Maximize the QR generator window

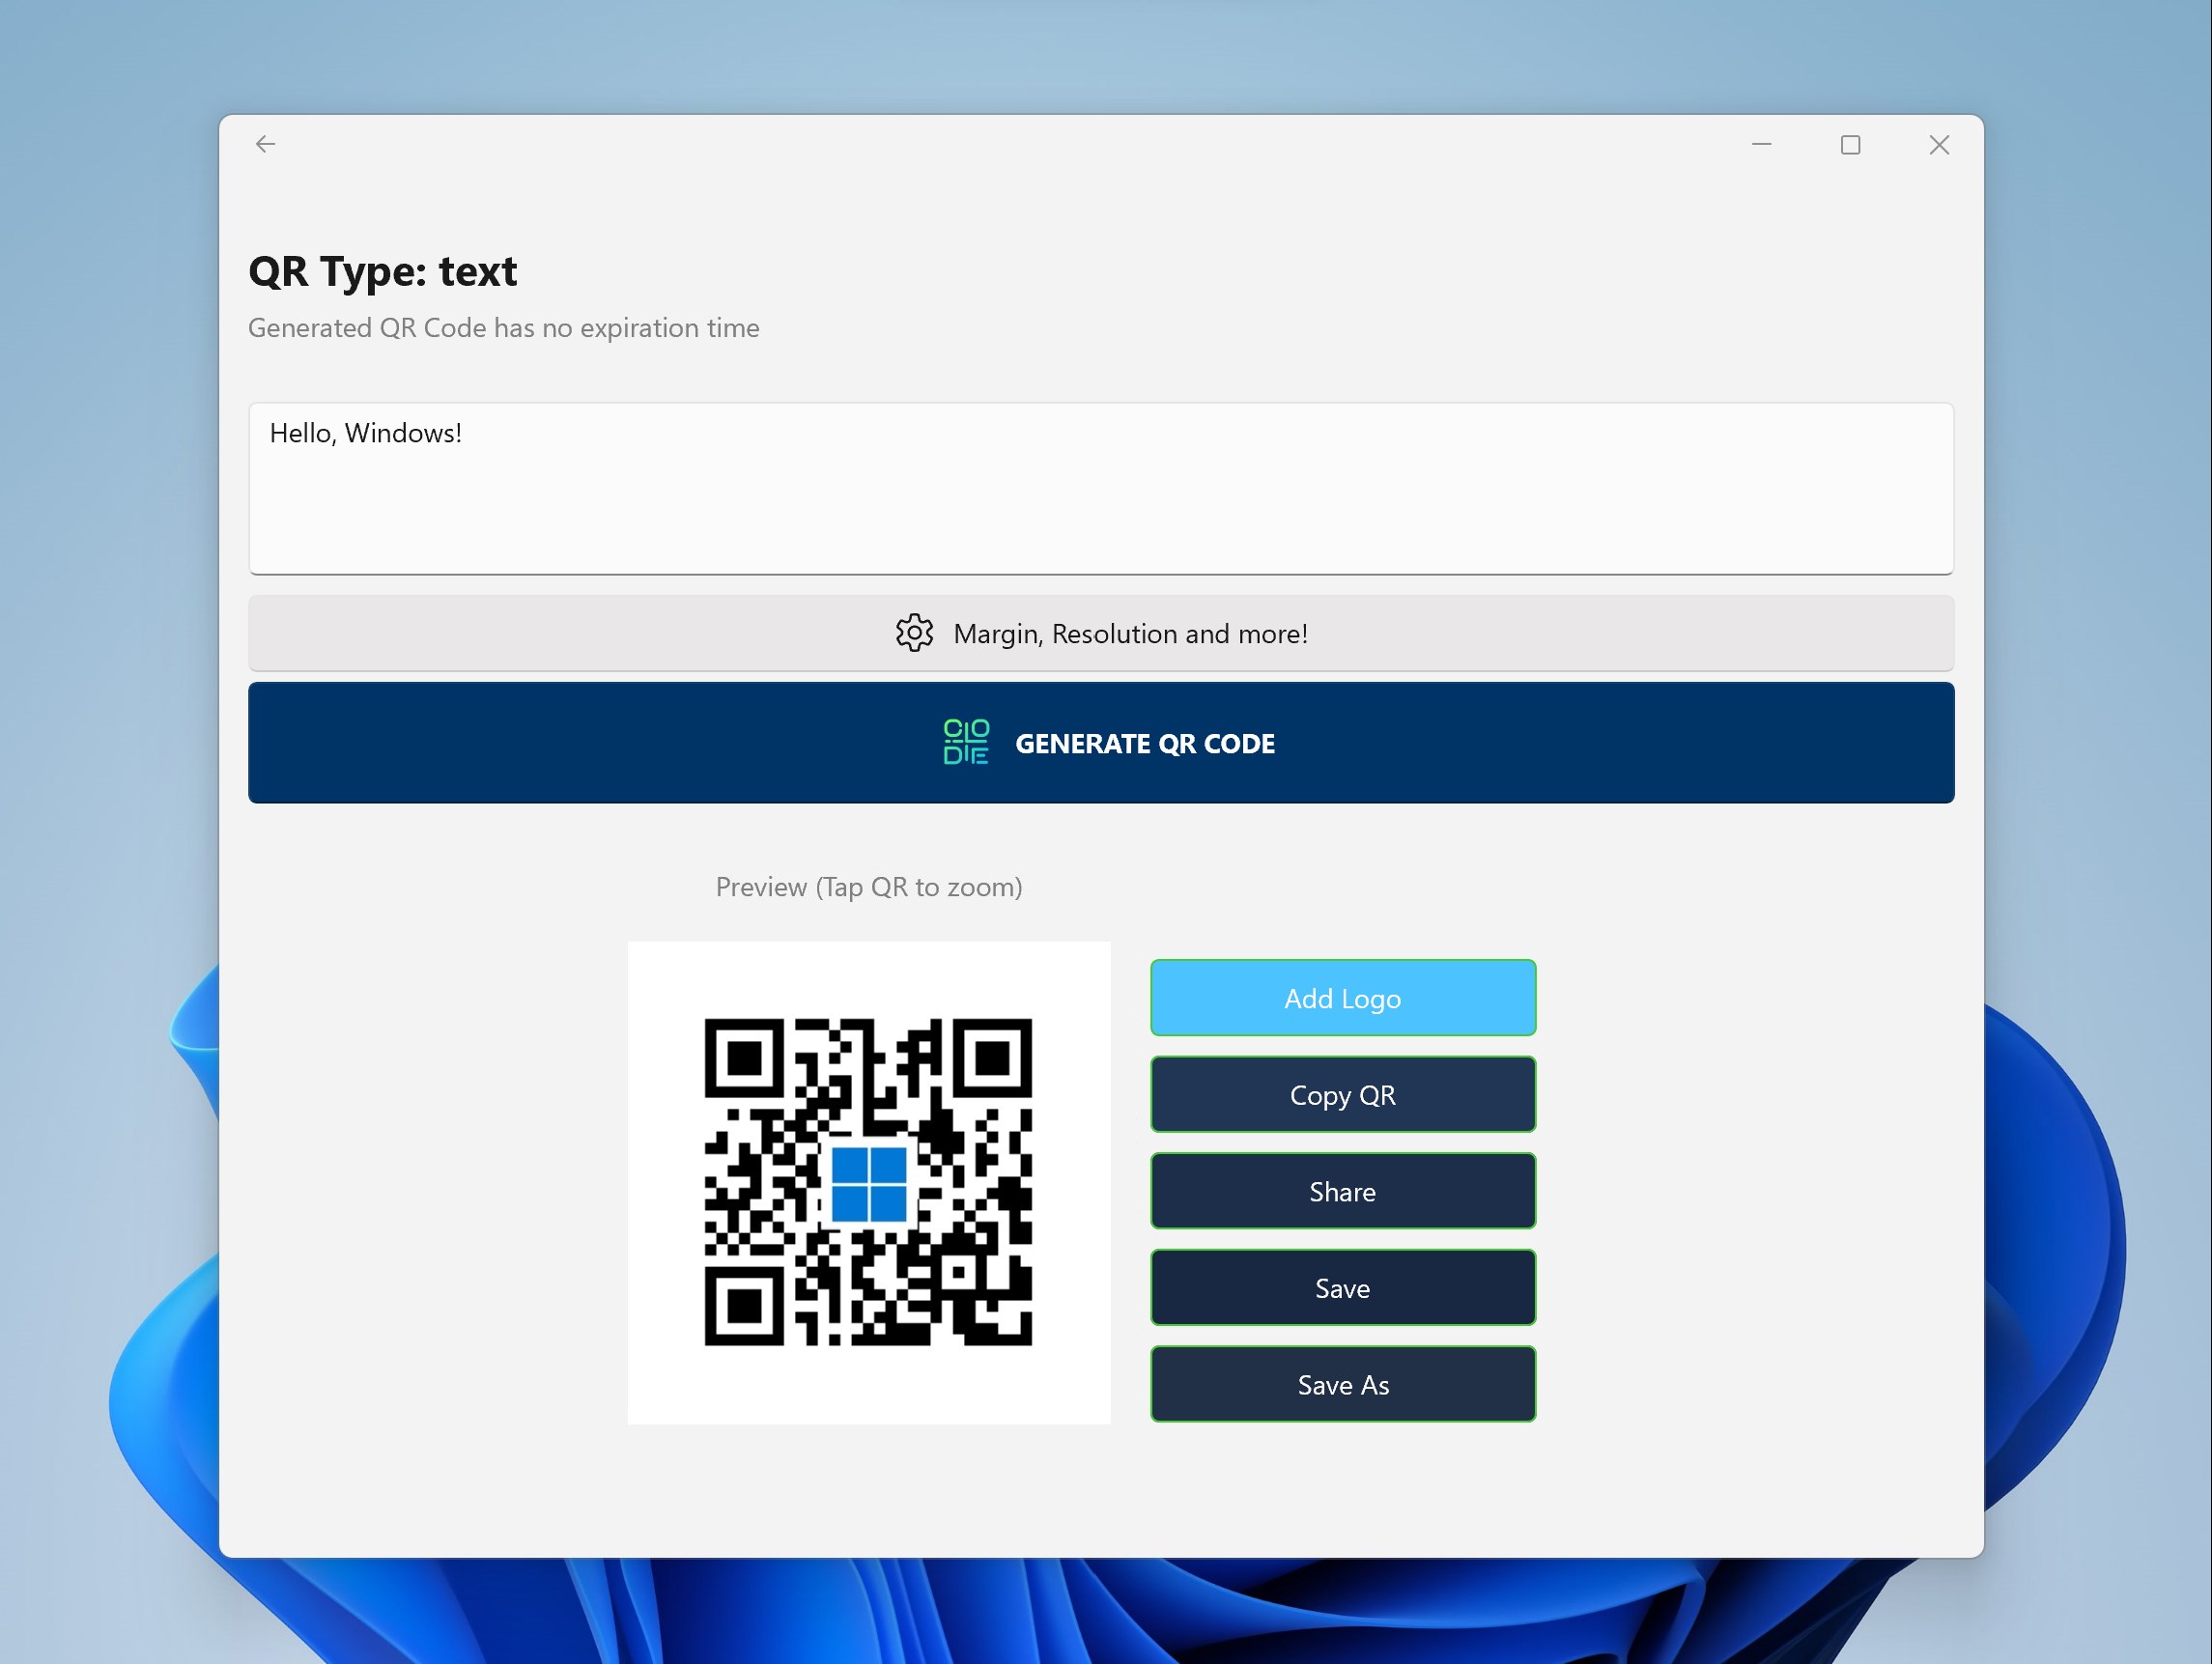[x=1850, y=145]
